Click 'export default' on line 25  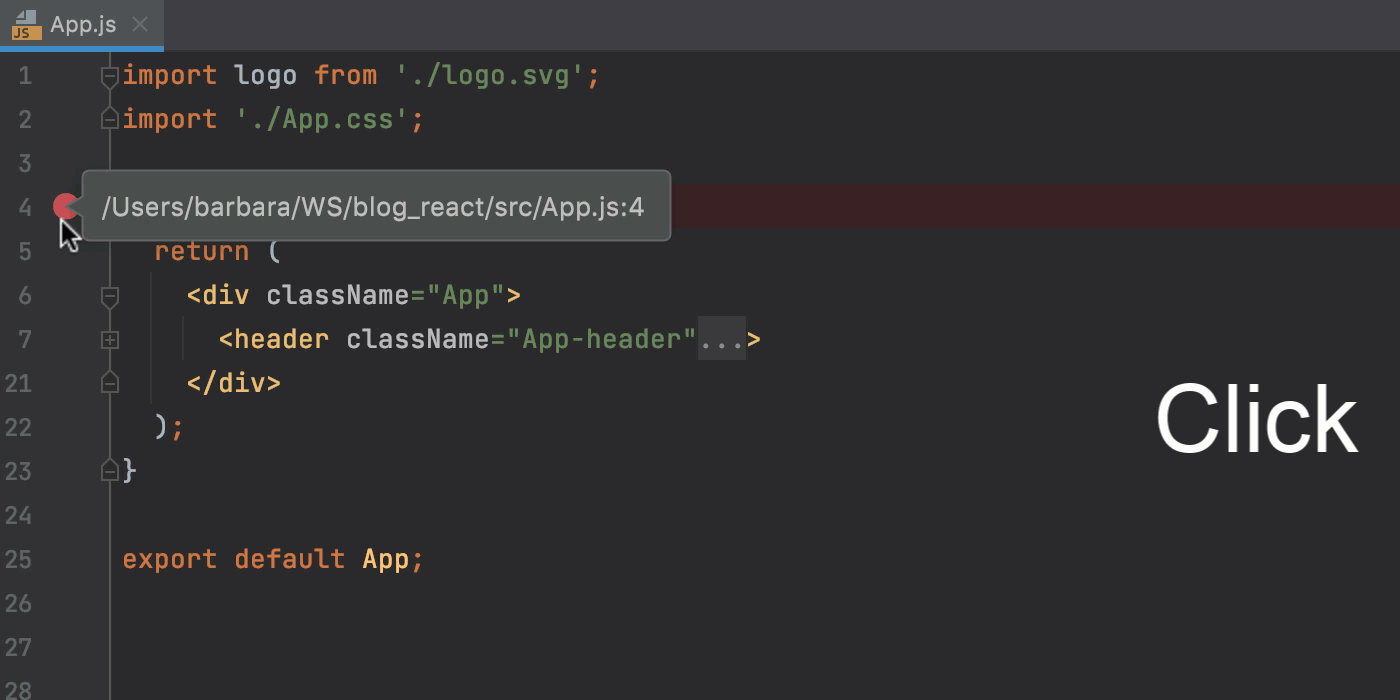234,559
